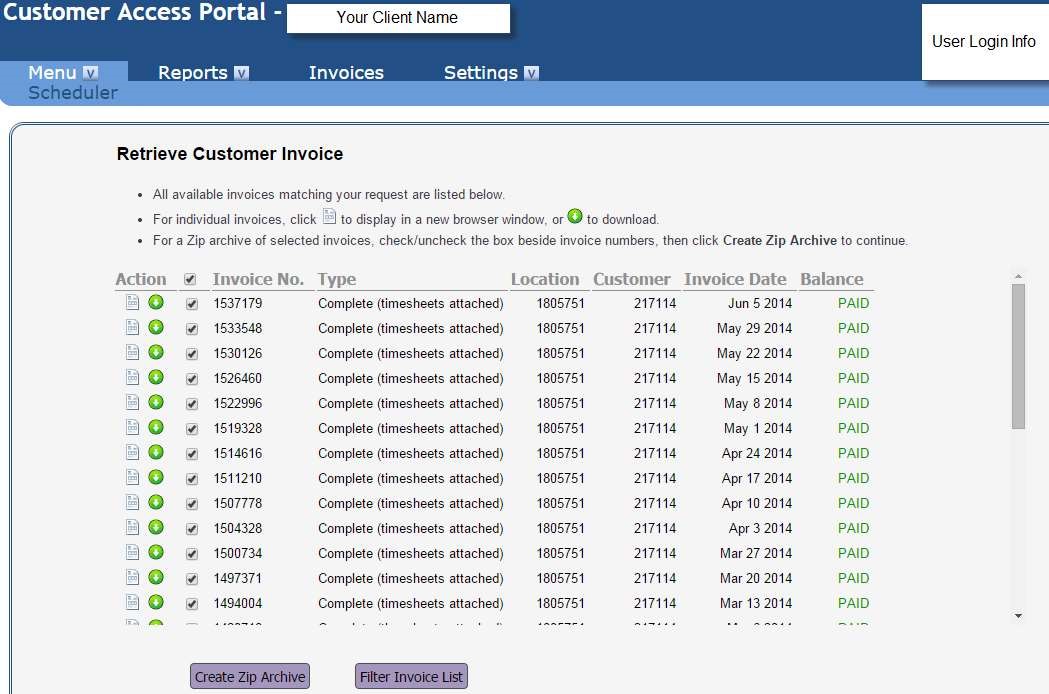Image resolution: width=1049 pixels, height=694 pixels.
Task: Download invoice 1504328
Action: 156,527
